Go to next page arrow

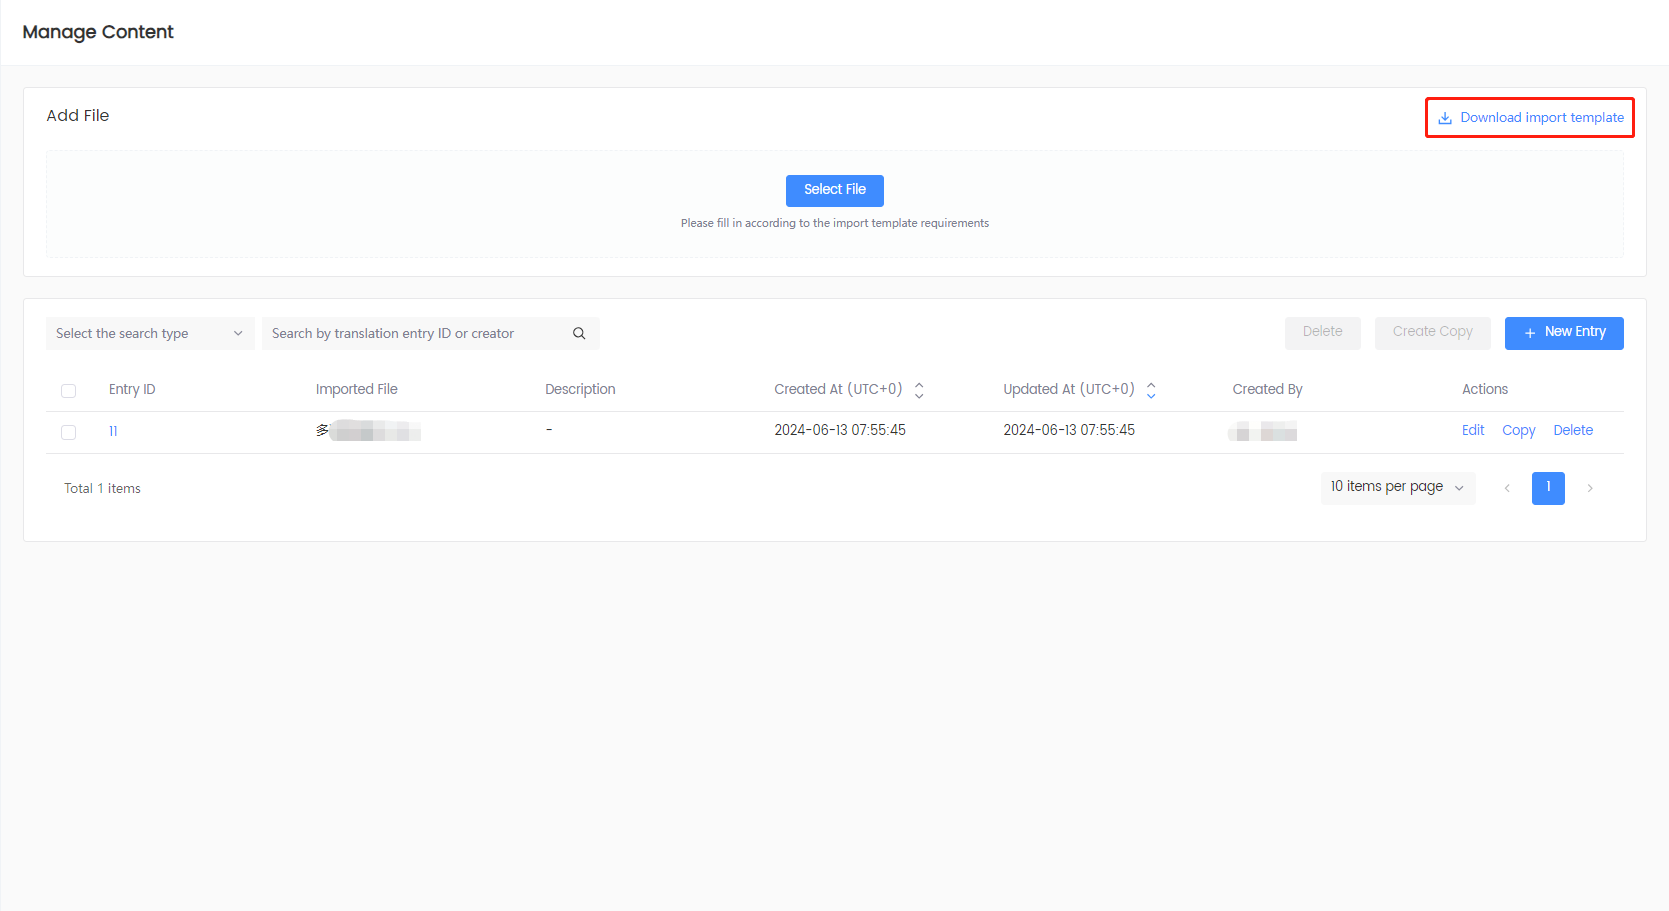tap(1589, 488)
